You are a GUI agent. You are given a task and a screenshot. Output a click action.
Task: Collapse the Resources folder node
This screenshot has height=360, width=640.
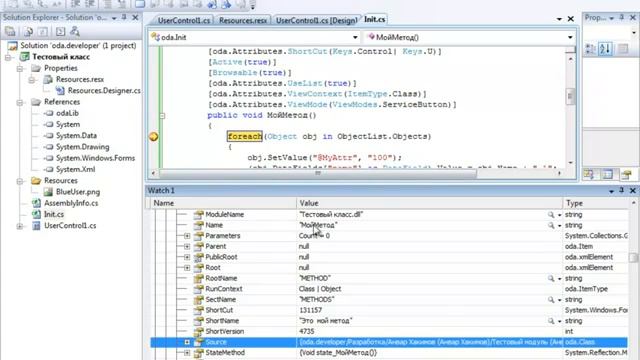pos(20,180)
